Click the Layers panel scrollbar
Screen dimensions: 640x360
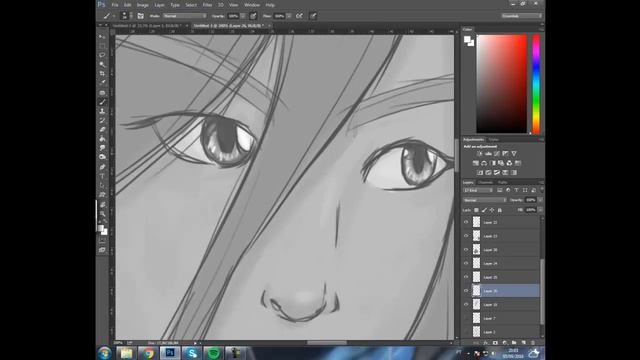point(542,291)
